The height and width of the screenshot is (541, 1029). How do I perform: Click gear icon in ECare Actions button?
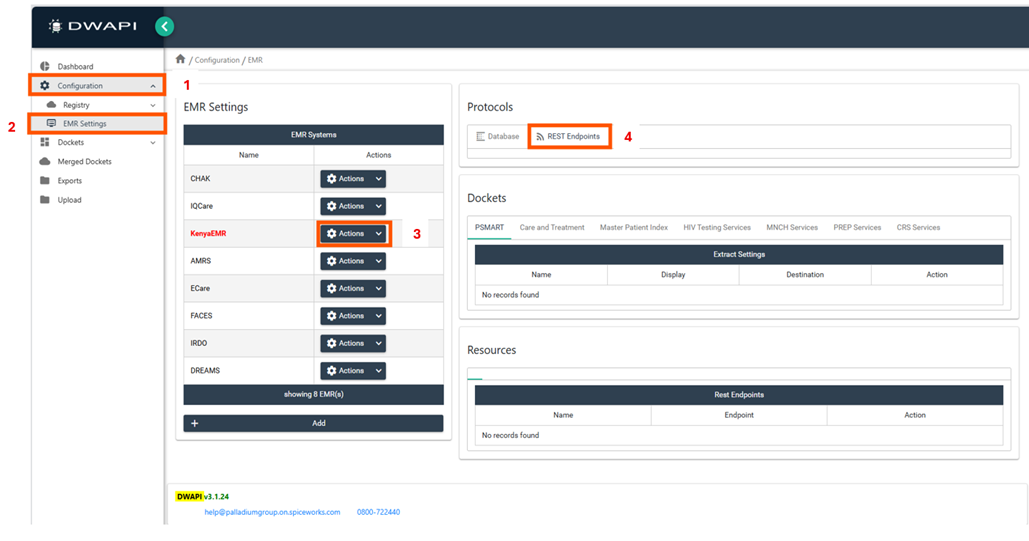tap(331, 288)
